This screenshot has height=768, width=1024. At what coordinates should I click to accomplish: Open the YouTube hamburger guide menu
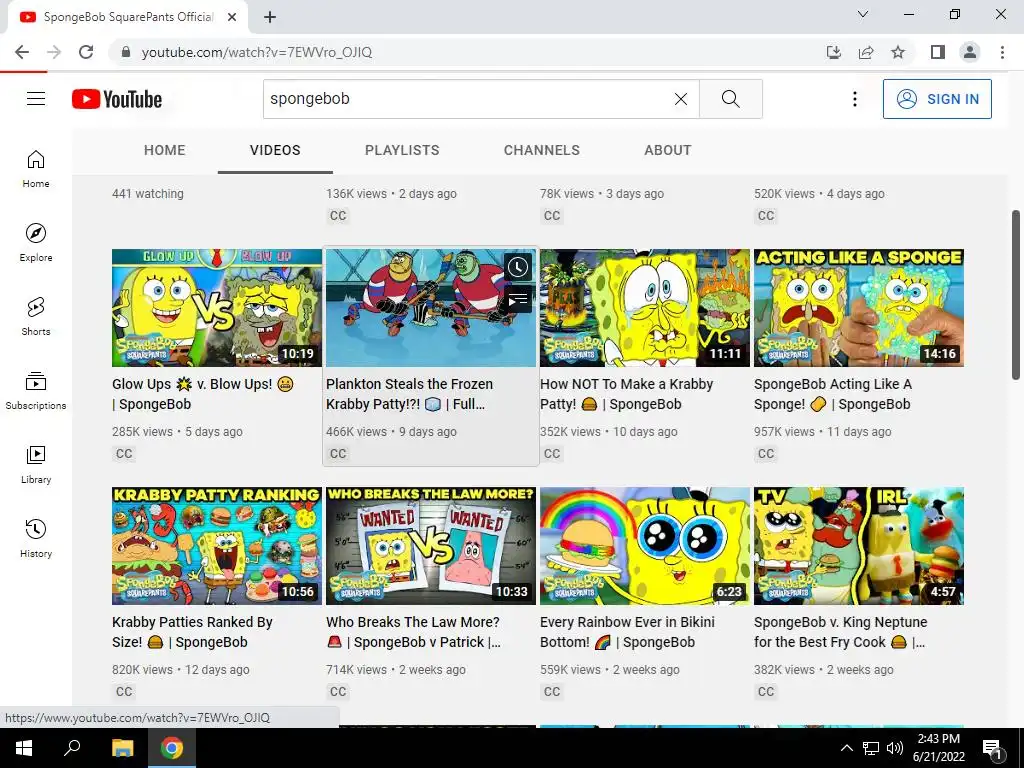[x=36, y=99]
